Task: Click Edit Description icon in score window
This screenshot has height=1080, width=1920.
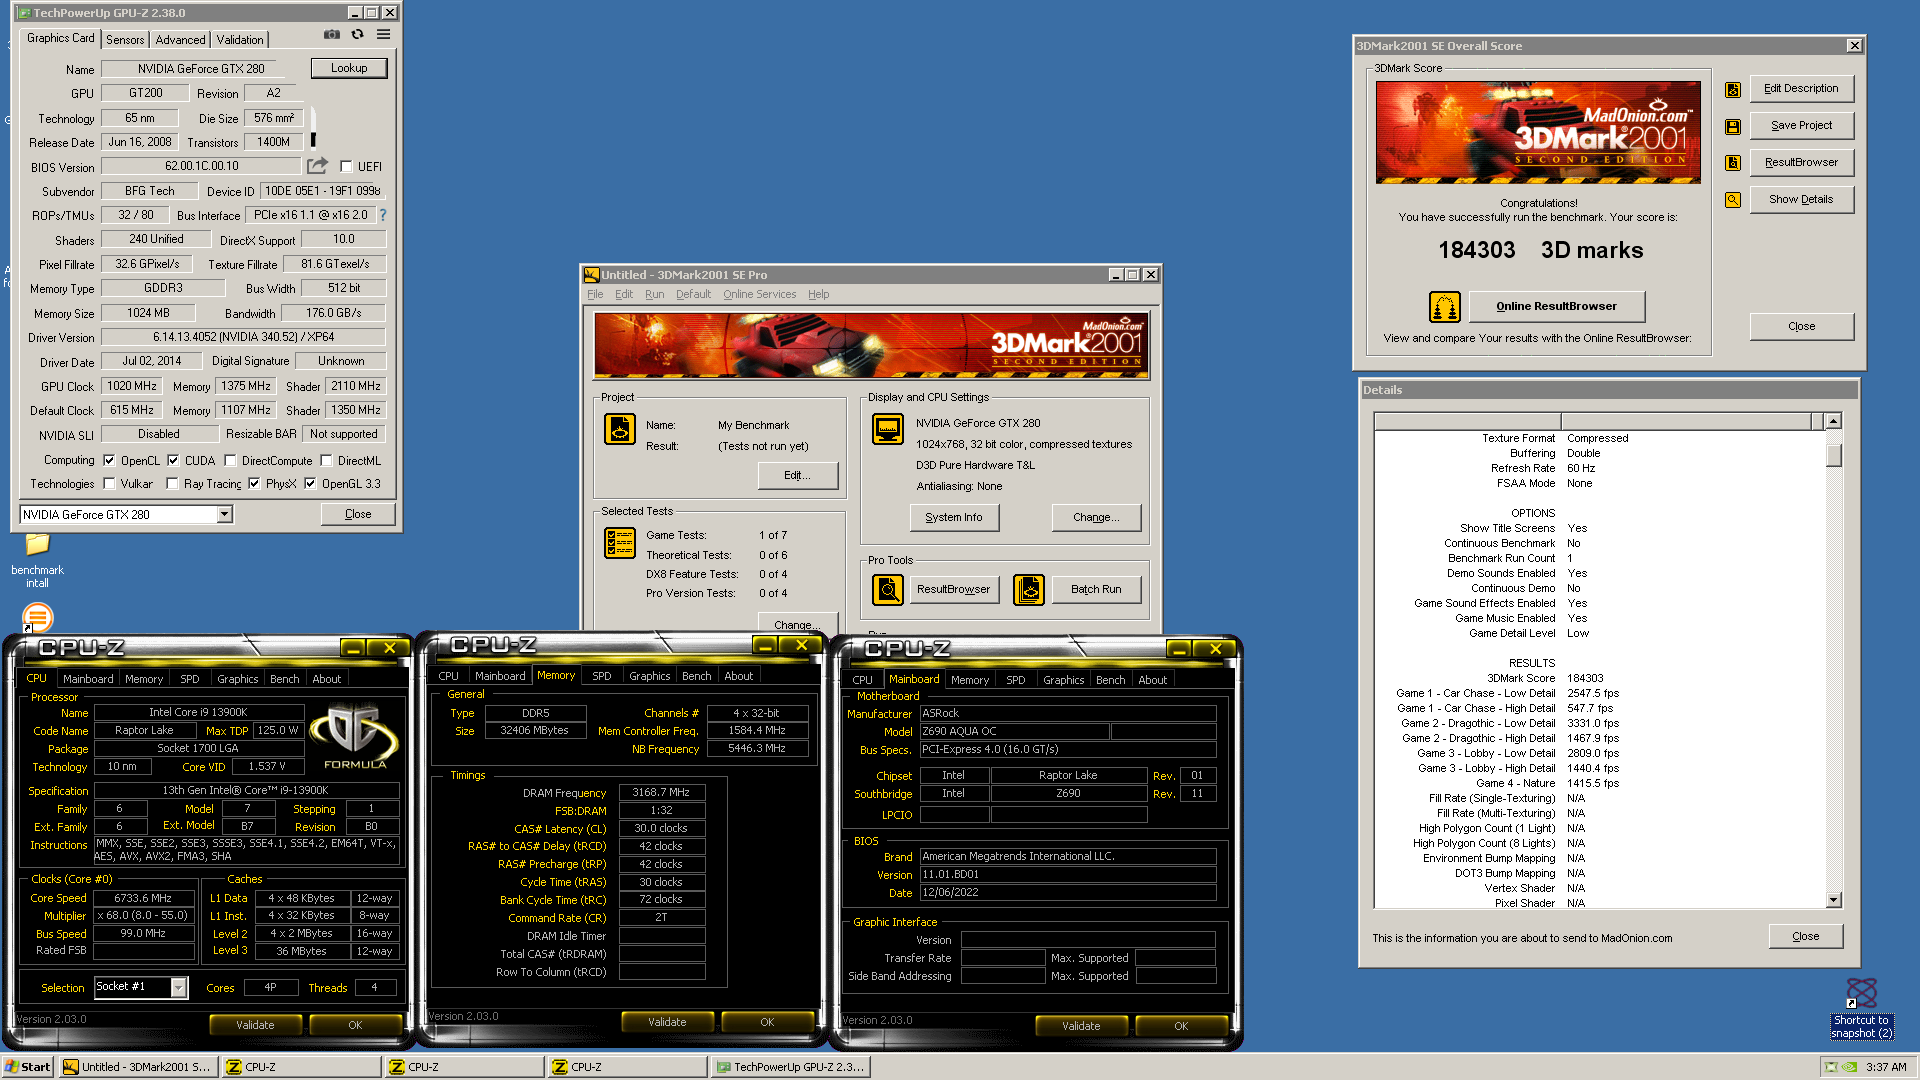Action: click(x=1733, y=90)
